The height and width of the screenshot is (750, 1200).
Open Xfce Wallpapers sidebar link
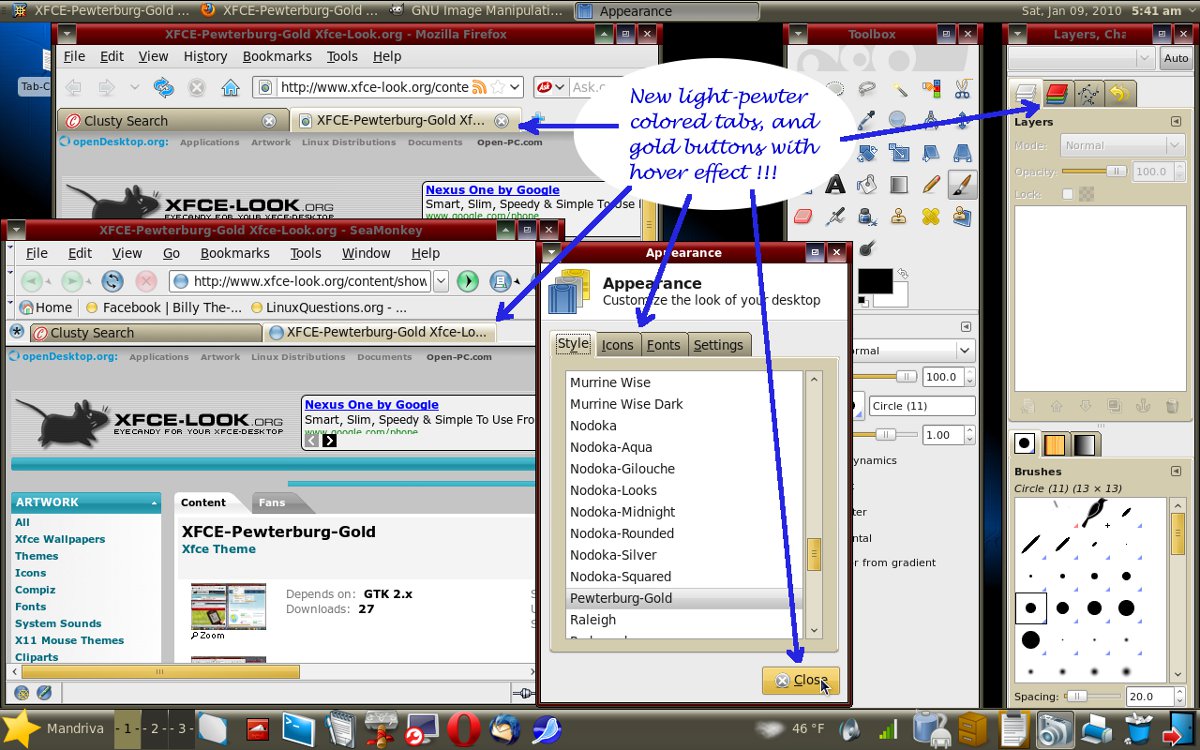(x=60, y=539)
